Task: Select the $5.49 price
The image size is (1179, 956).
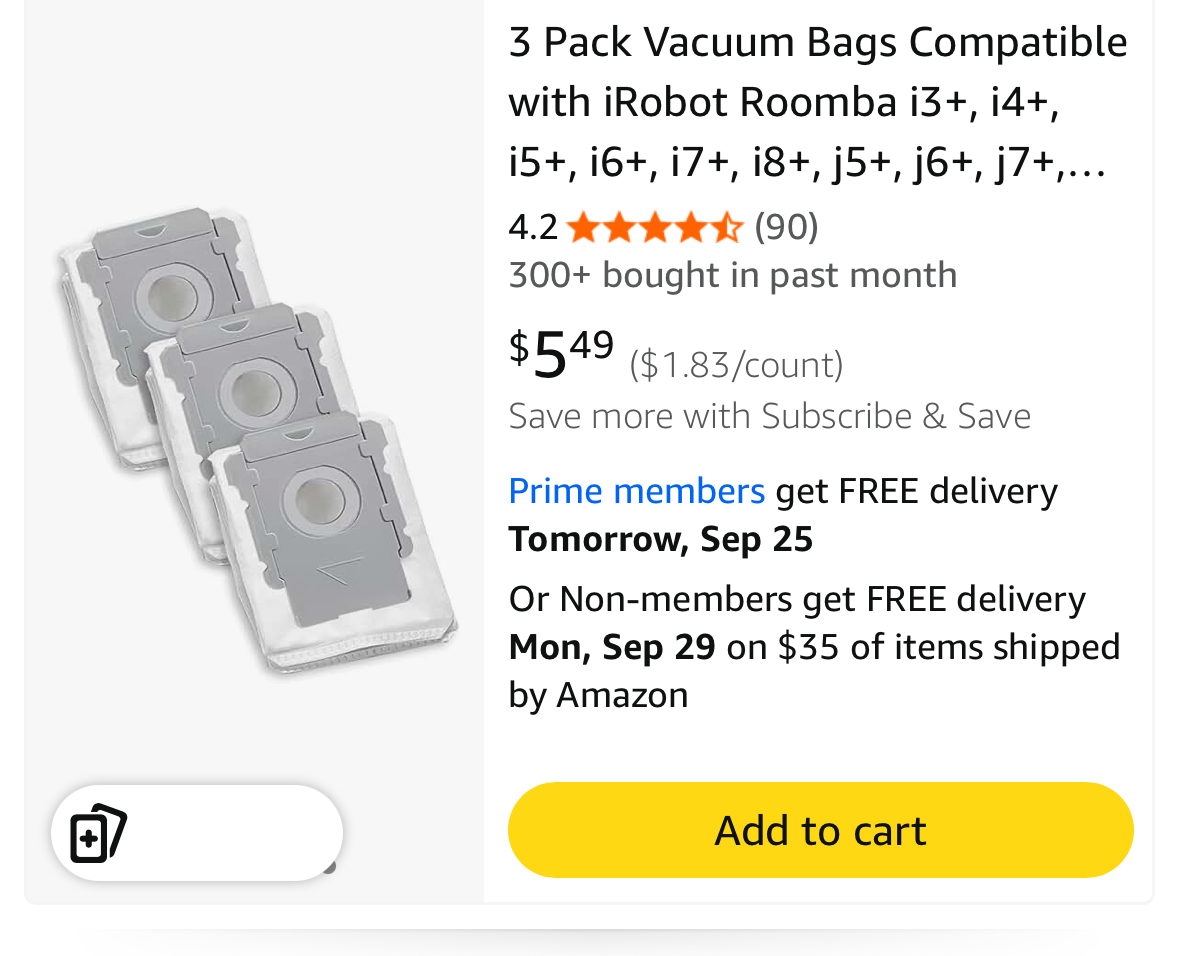Action: [561, 354]
